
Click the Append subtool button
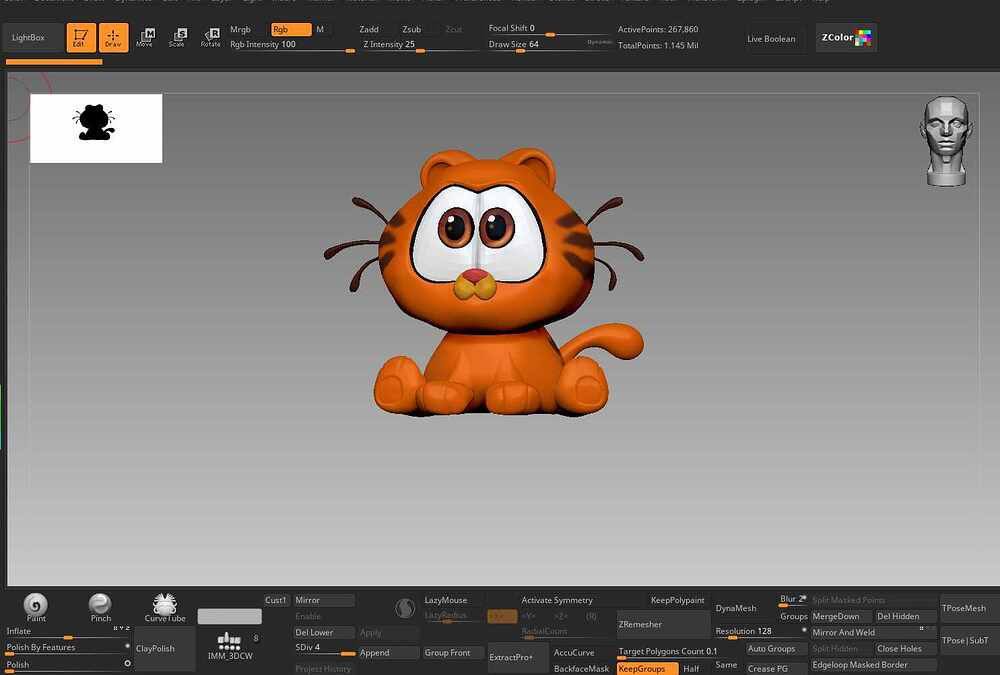[388, 653]
